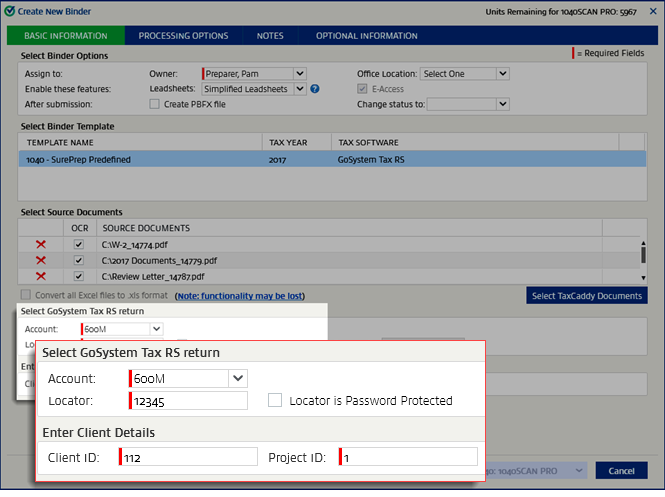This screenshot has height=497, width=665.
Task: Toggle the E-Access checkbox
Action: coord(362,89)
